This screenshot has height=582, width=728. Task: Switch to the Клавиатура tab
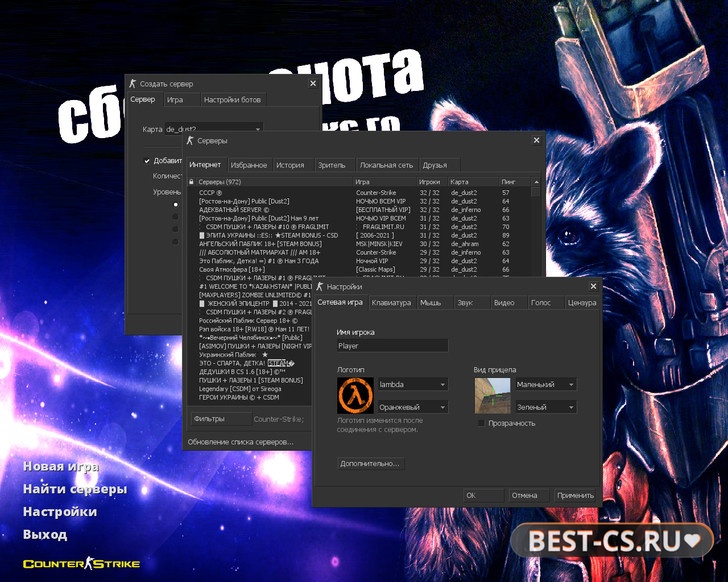[x=391, y=303]
